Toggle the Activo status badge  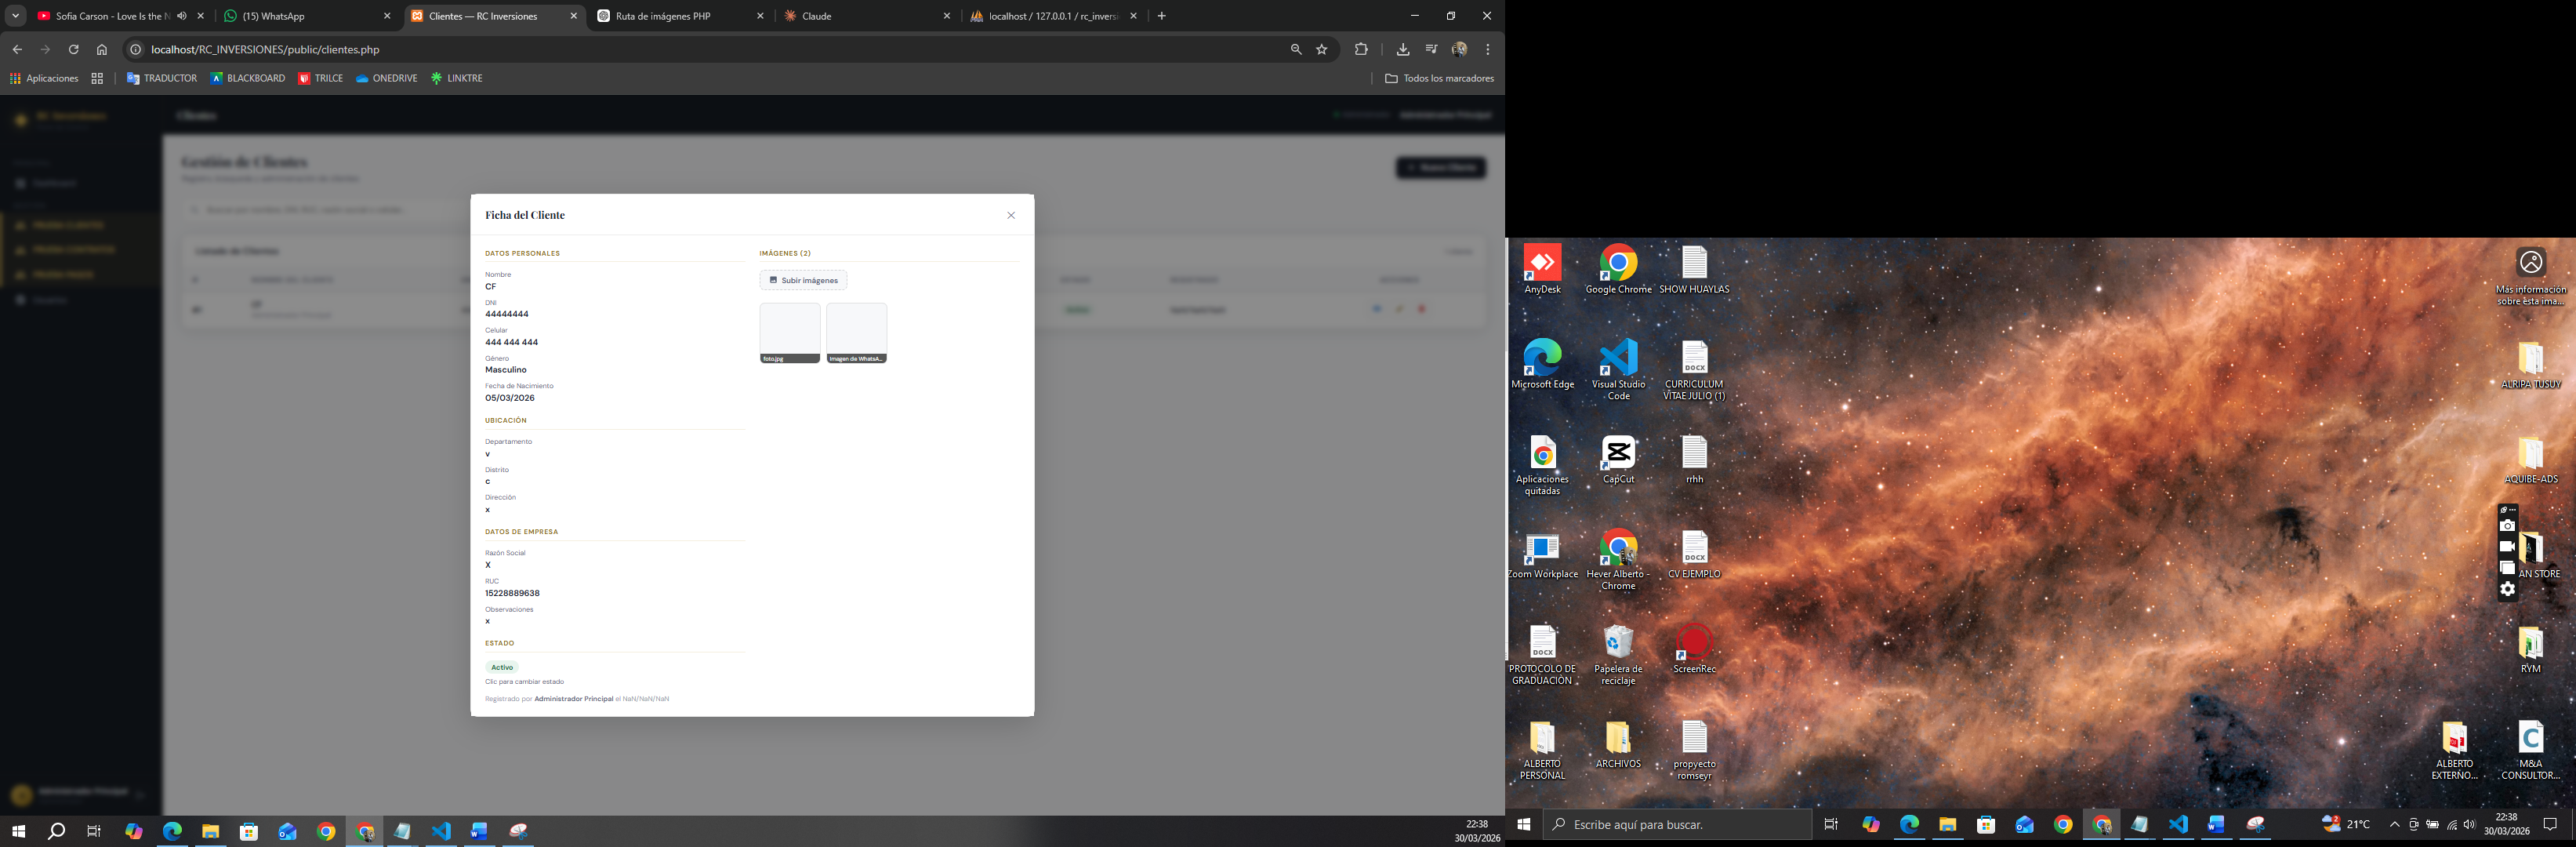click(502, 667)
